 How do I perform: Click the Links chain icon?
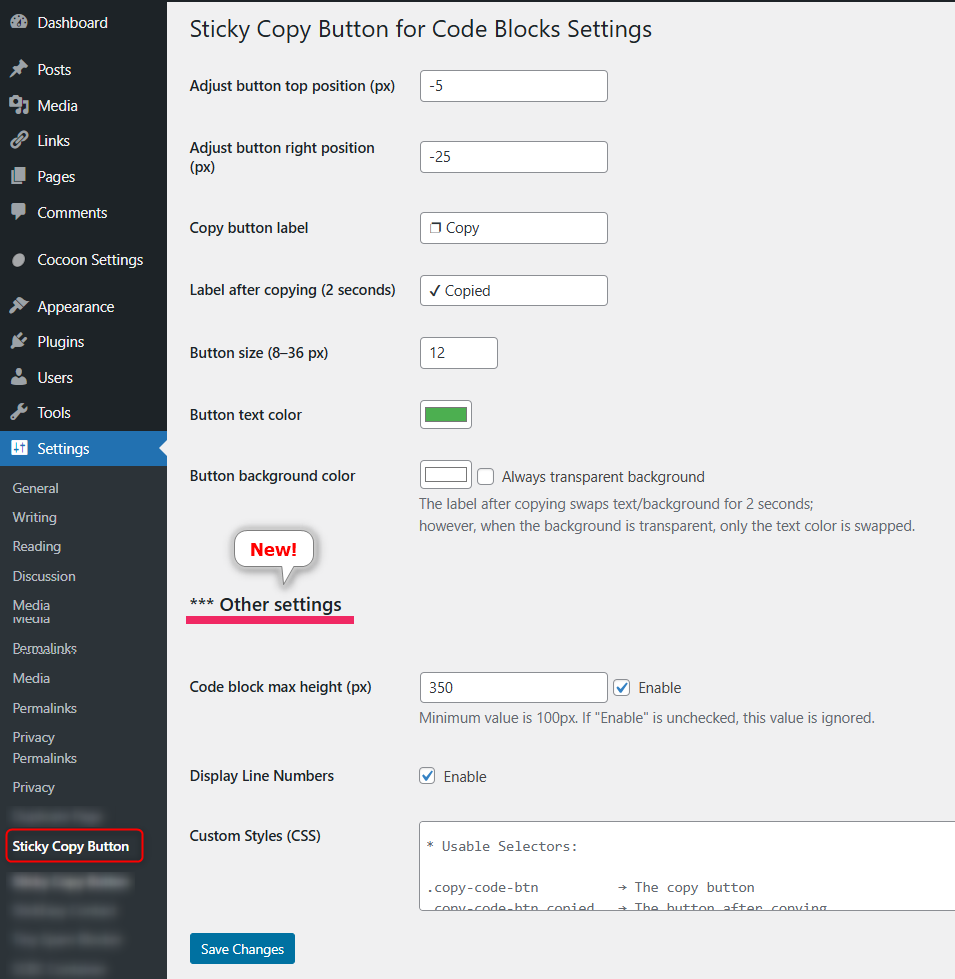click(19, 140)
